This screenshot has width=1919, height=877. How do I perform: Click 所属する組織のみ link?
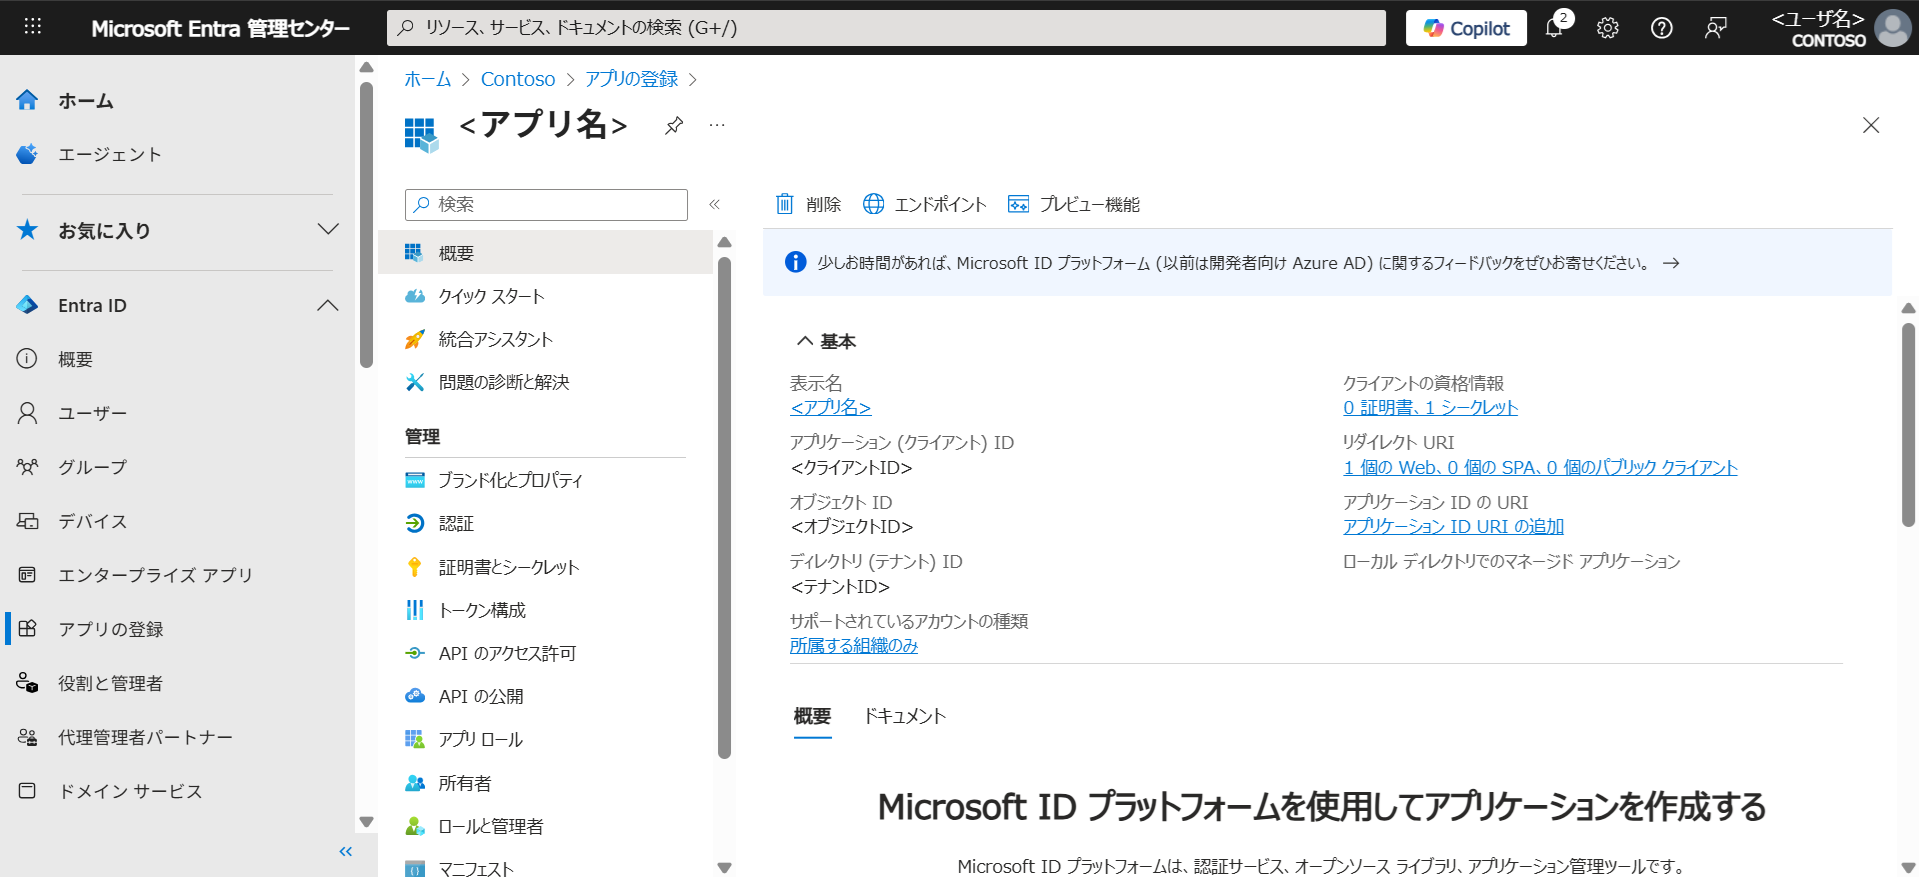pyautogui.click(x=854, y=645)
